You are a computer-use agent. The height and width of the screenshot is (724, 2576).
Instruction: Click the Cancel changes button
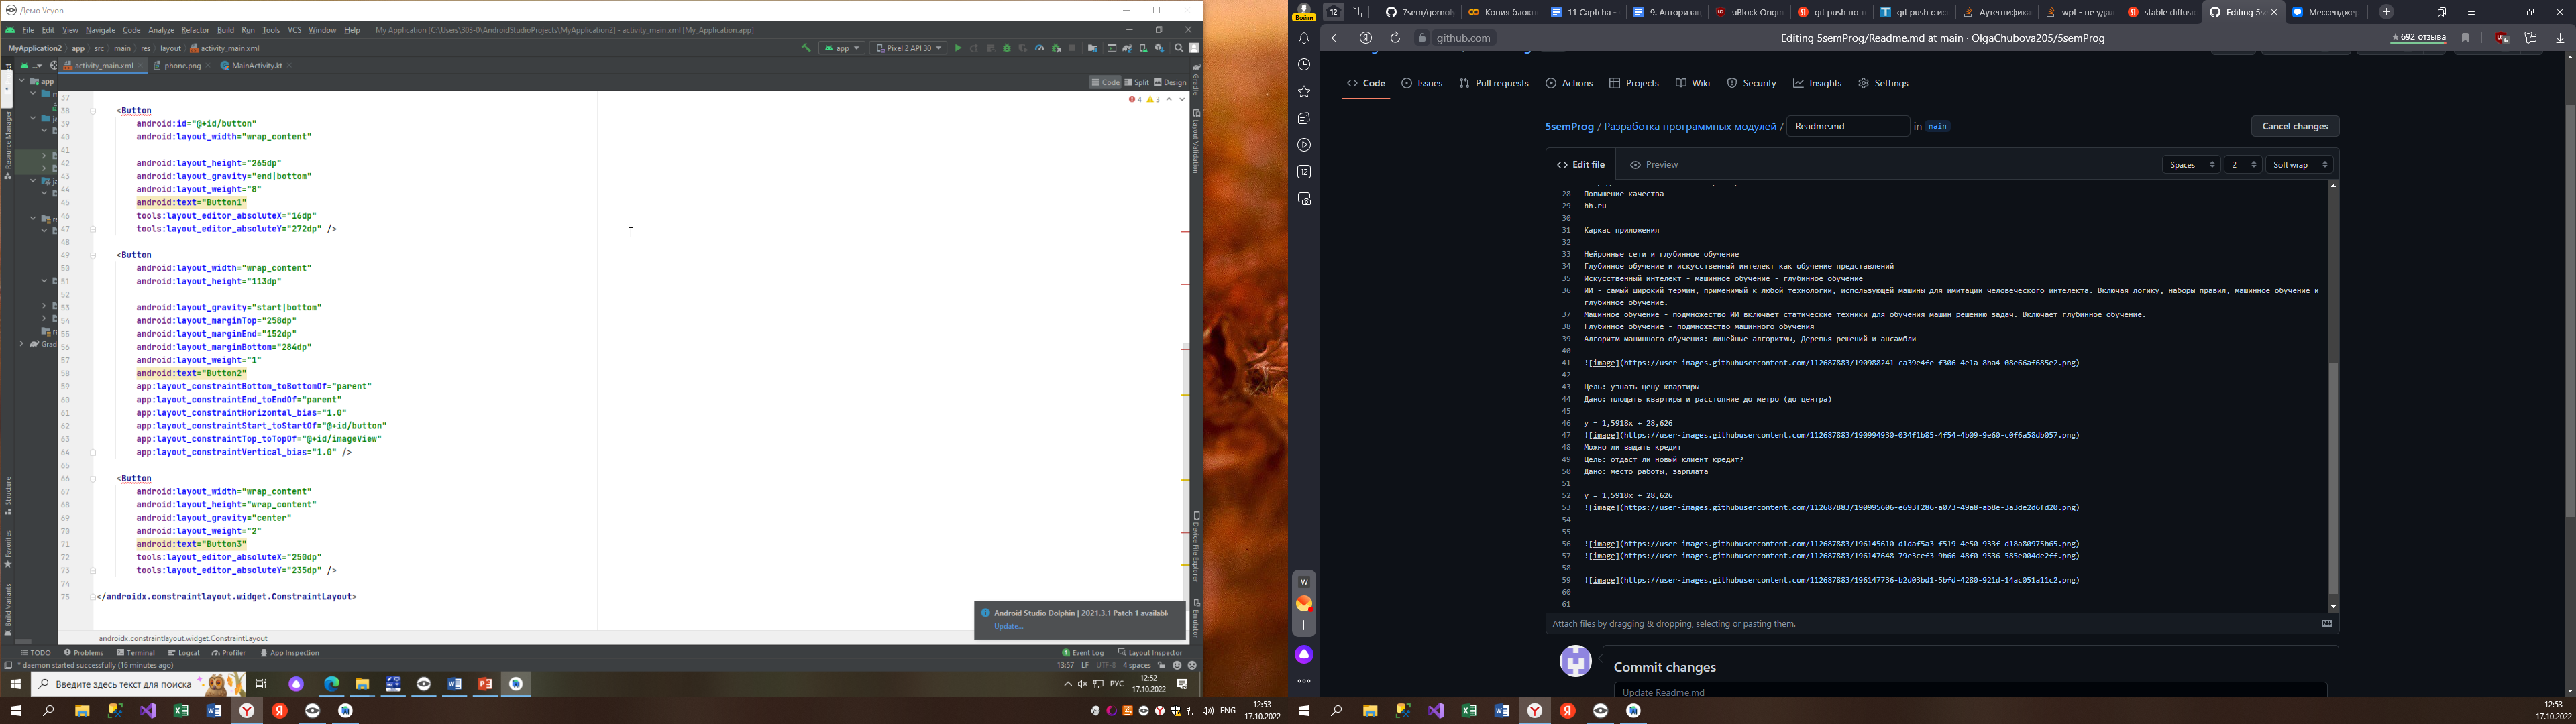tap(2295, 127)
